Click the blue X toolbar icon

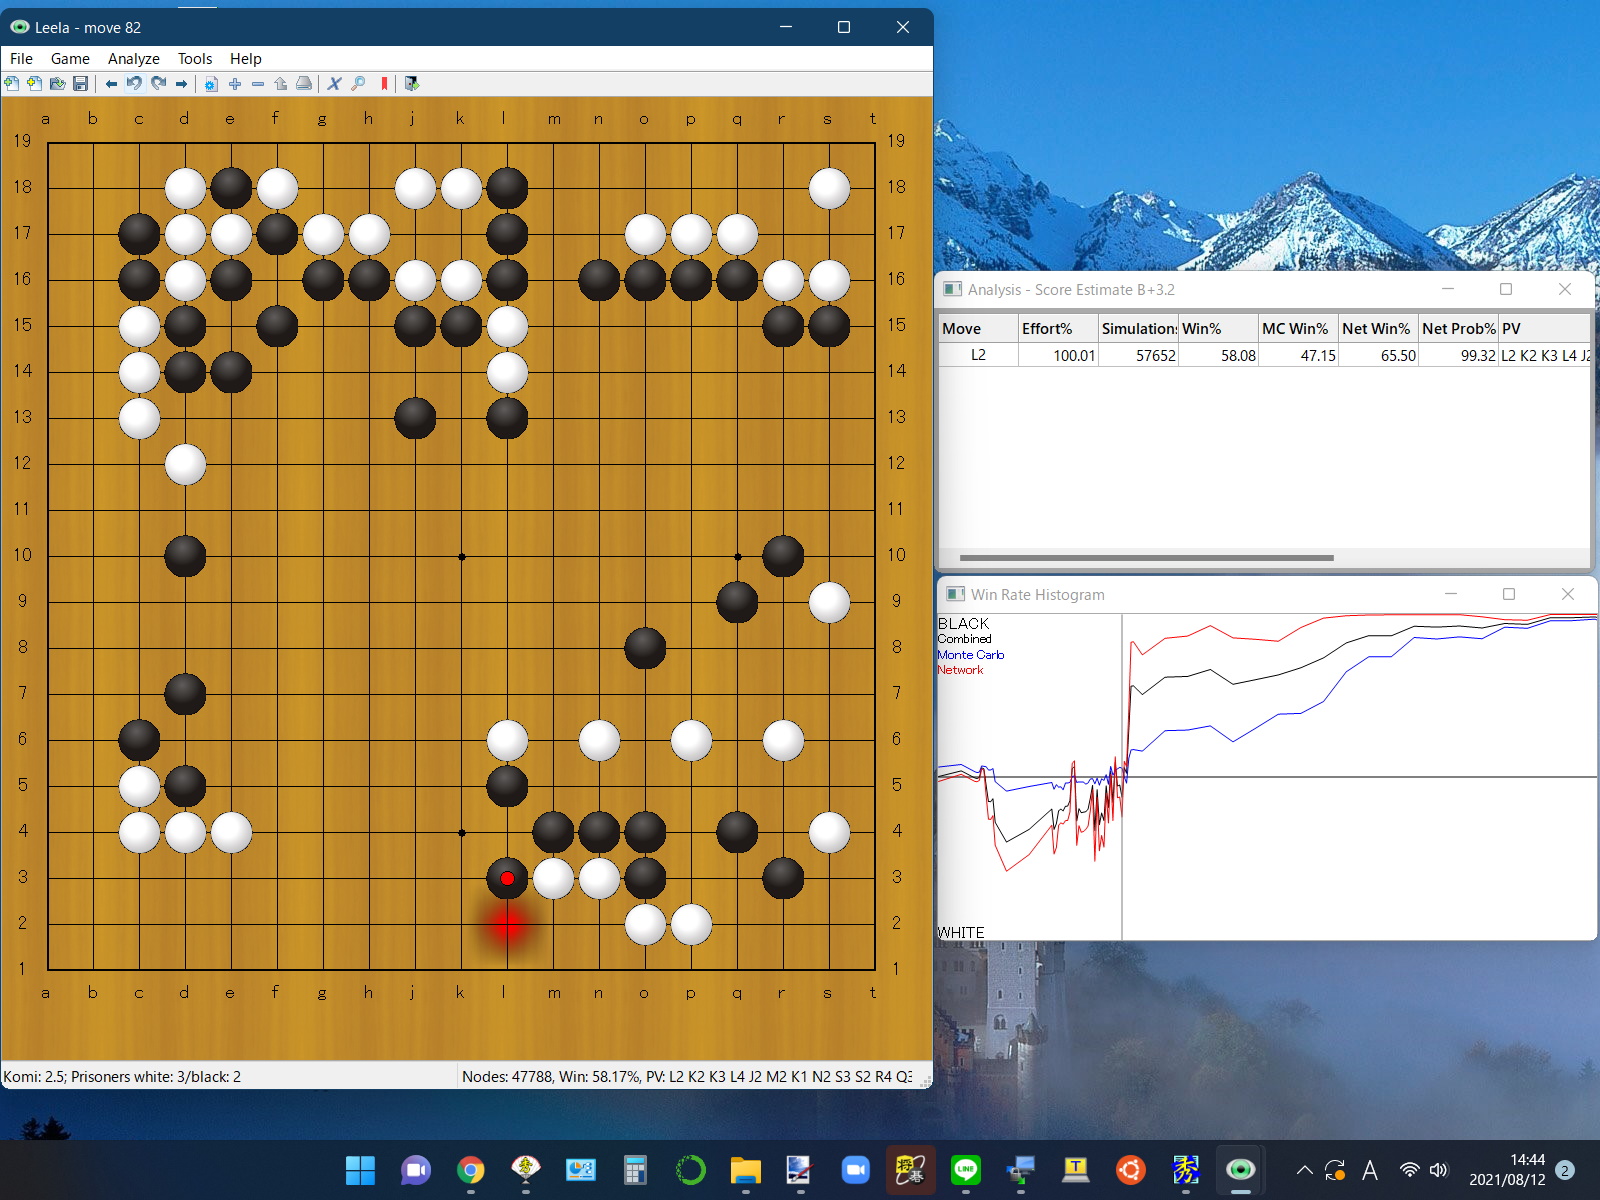tap(334, 84)
